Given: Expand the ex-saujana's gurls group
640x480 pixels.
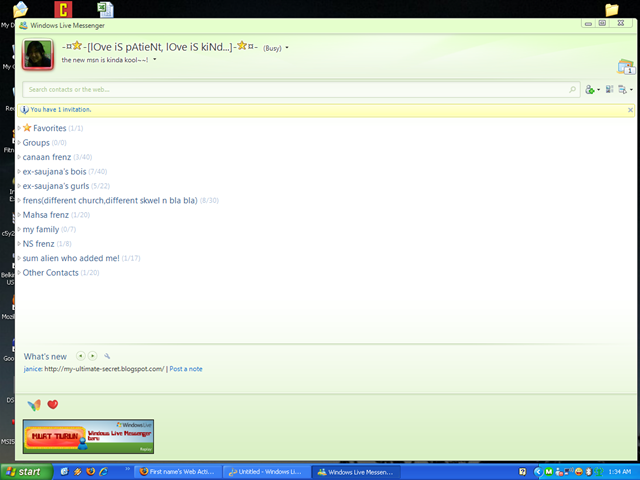Looking at the screenshot, I should point(19,186).
